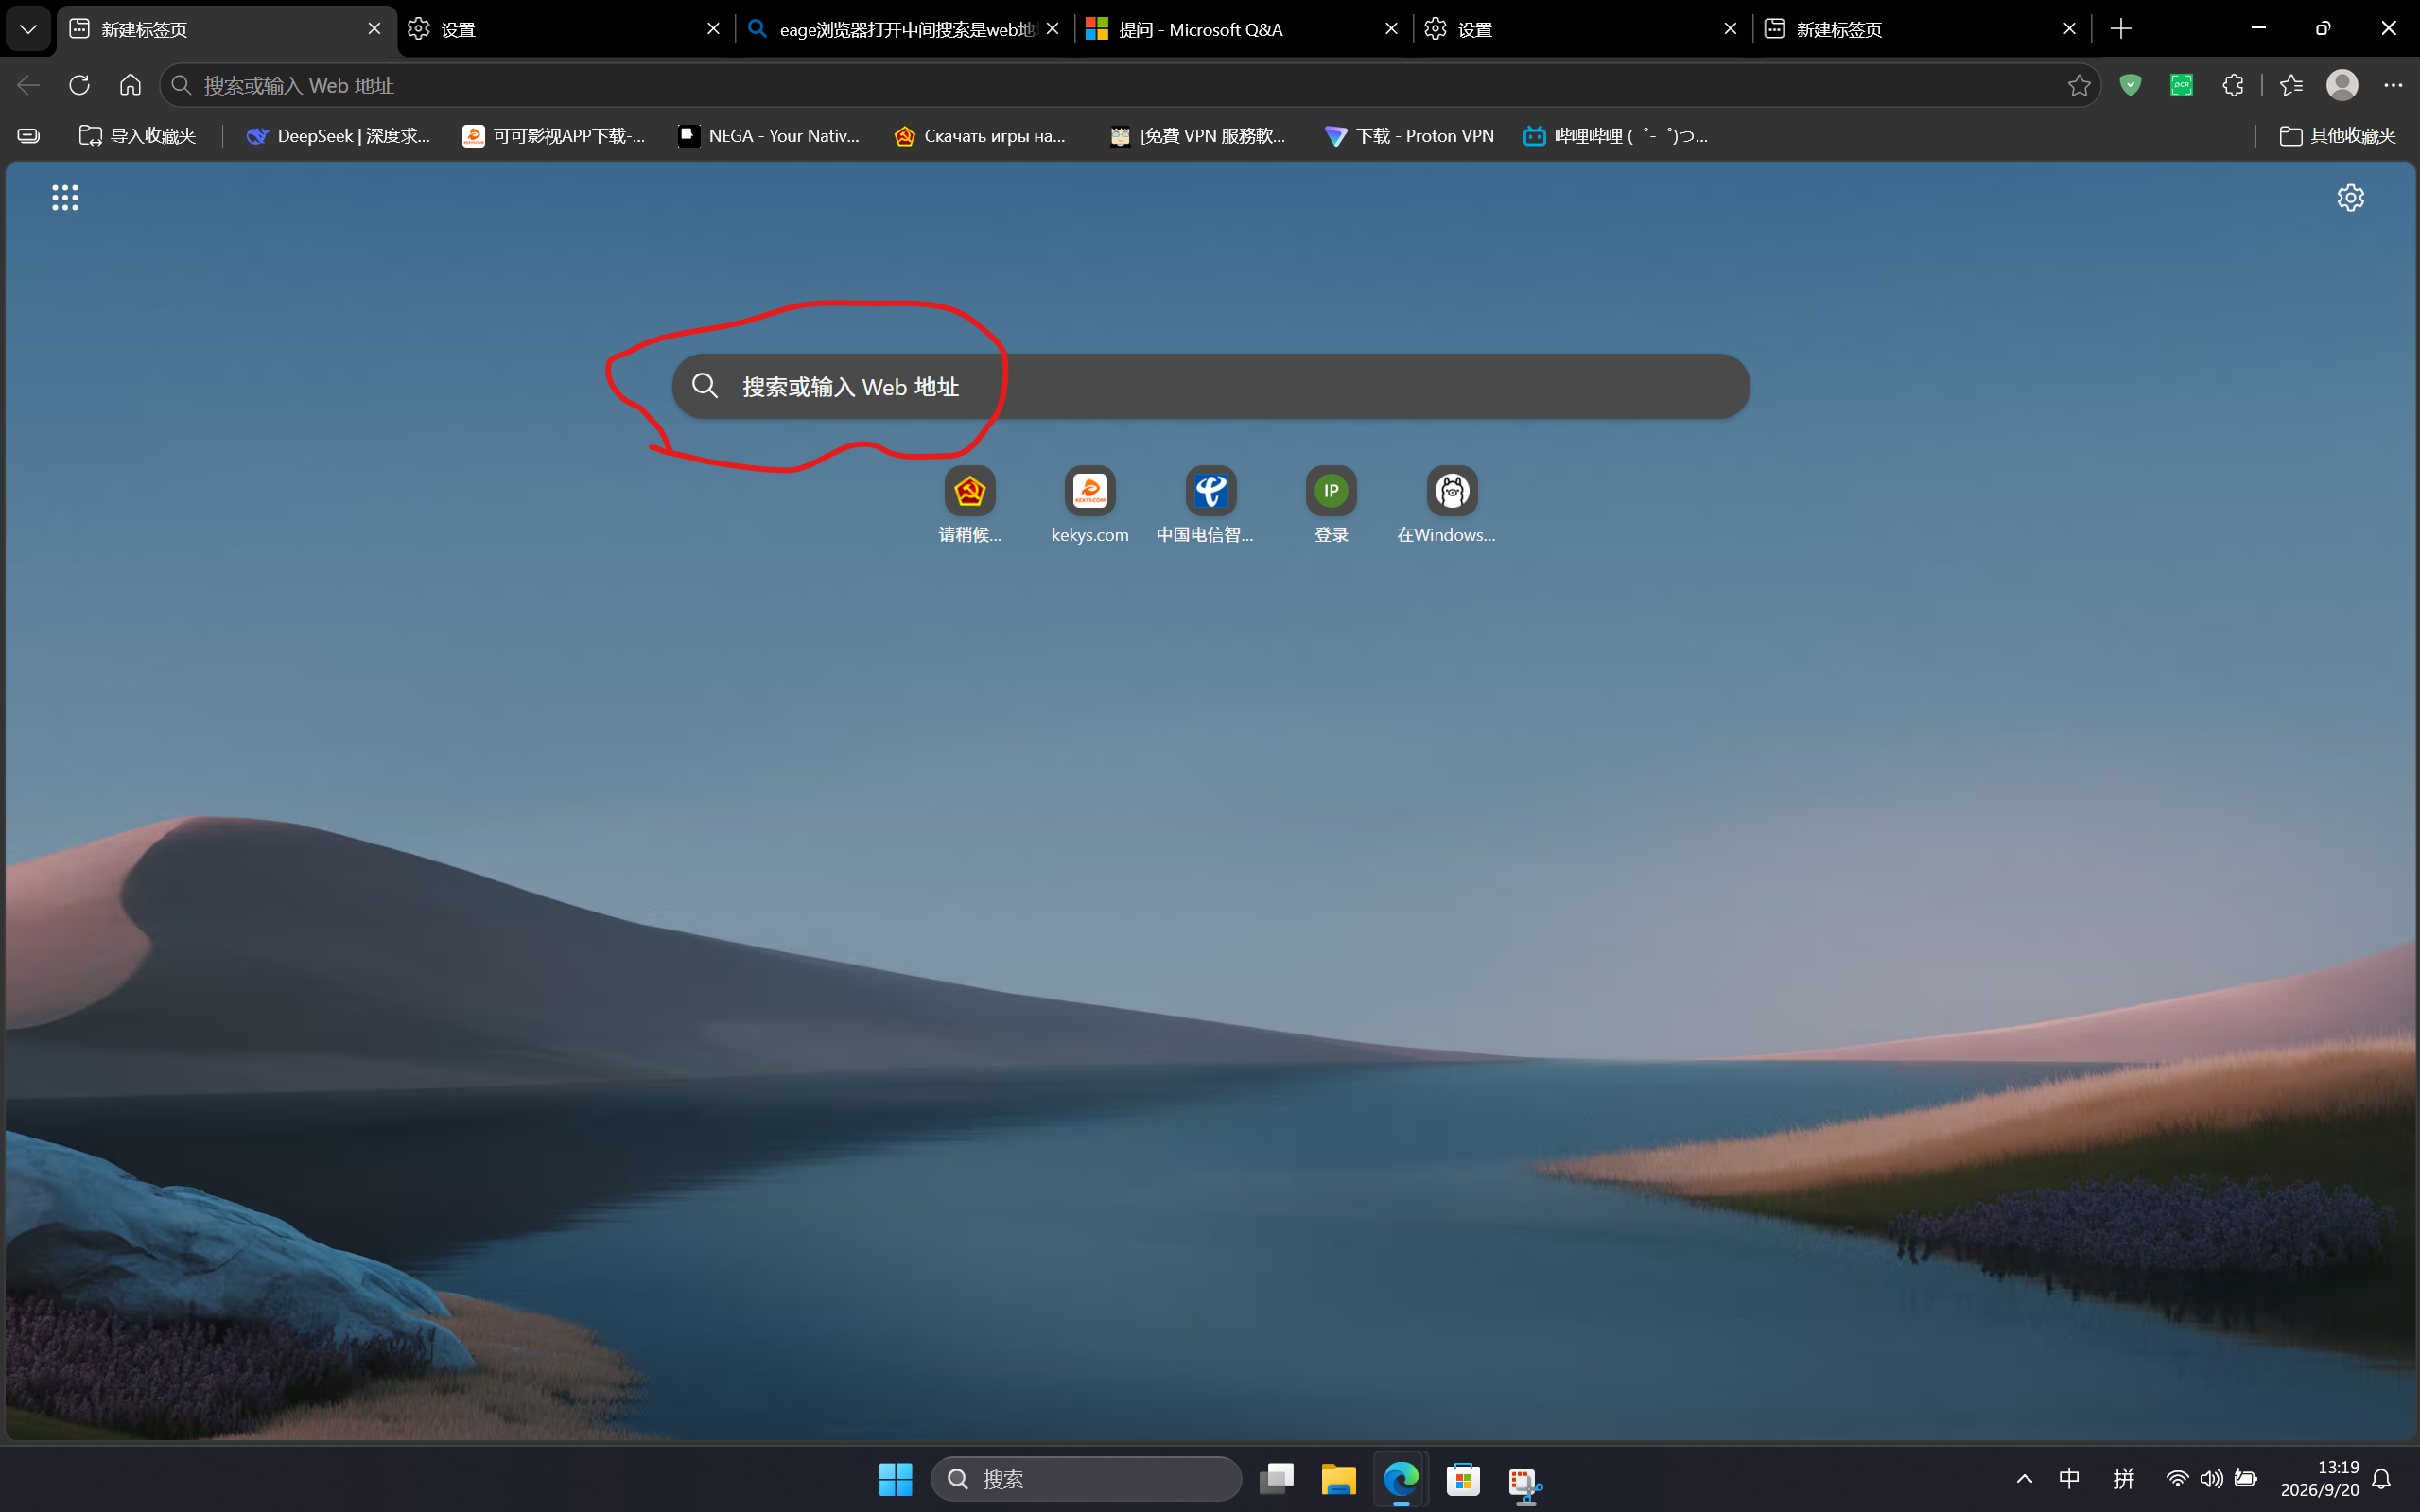
Task: Open the Favorites list icon
Action: (2291, 85)
